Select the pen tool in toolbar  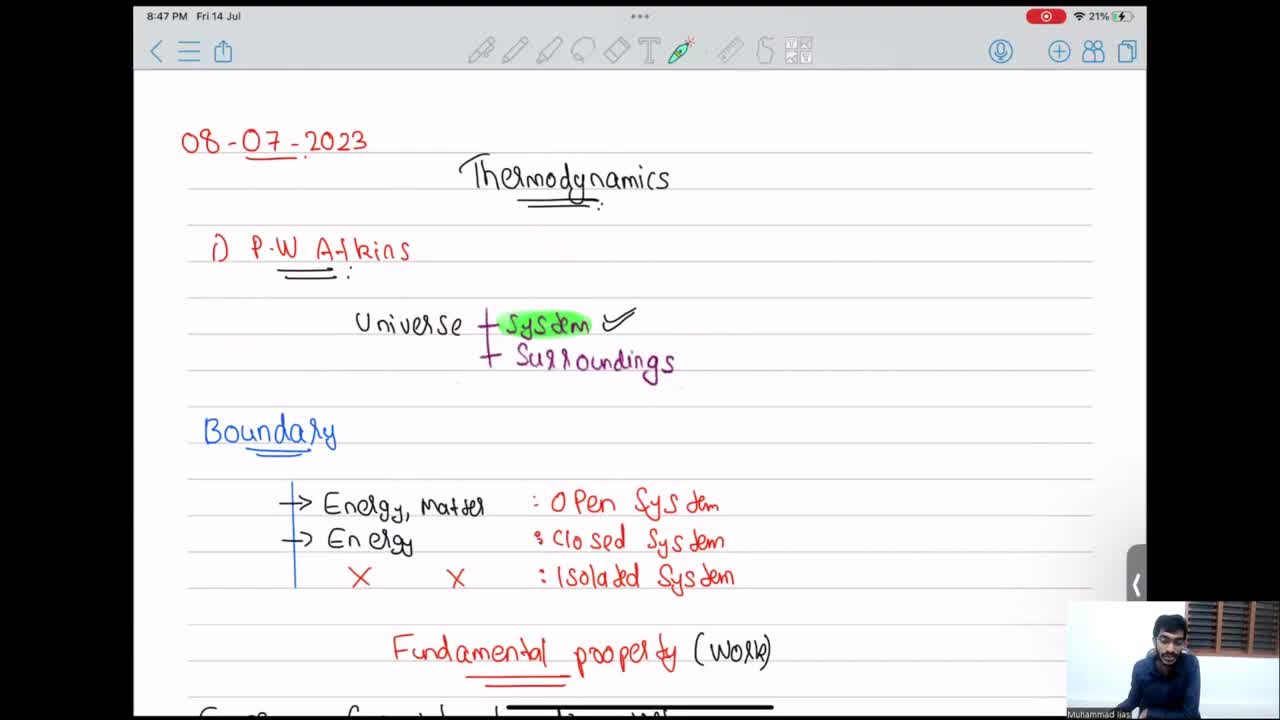[482, 51]
